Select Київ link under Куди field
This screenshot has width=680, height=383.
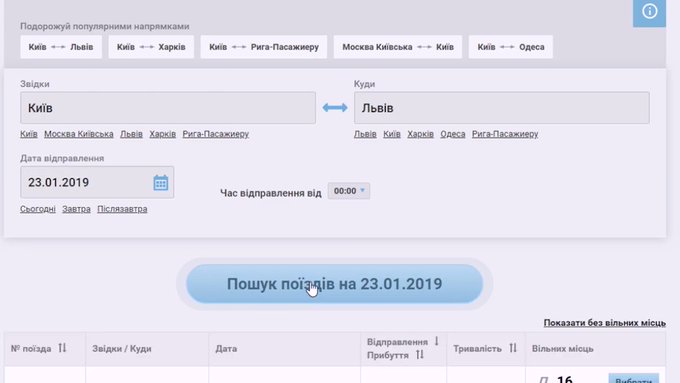(392, 134)
